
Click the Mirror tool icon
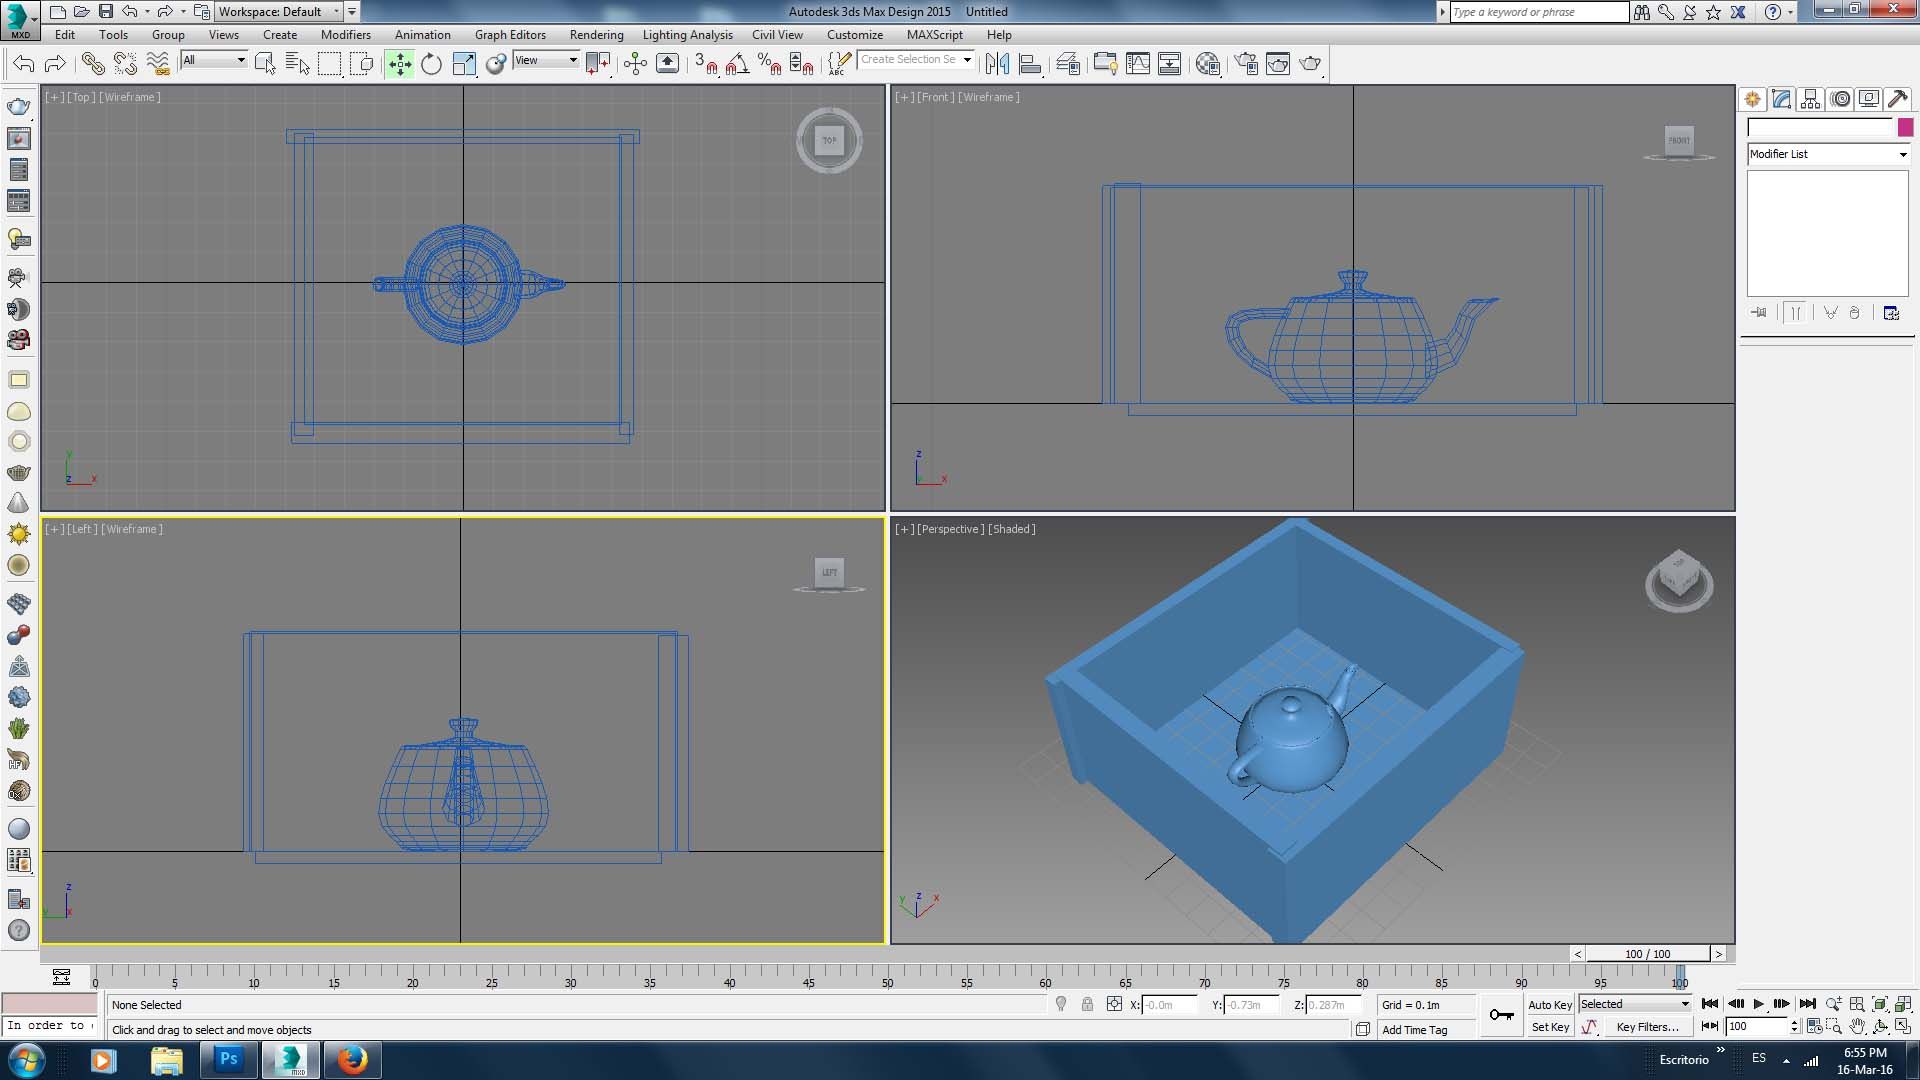pos(997,64)
